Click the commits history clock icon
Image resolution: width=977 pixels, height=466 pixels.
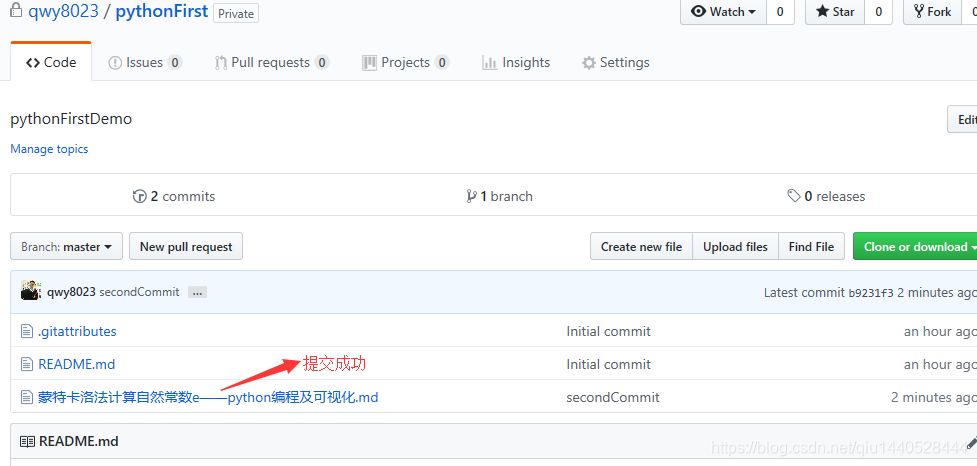[140, 196]
